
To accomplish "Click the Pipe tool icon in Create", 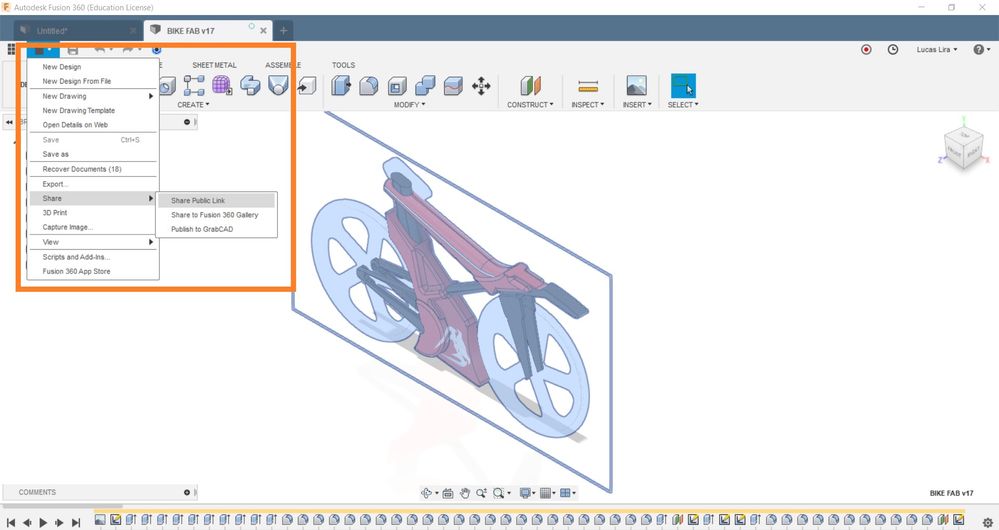I will click(250, 85).
